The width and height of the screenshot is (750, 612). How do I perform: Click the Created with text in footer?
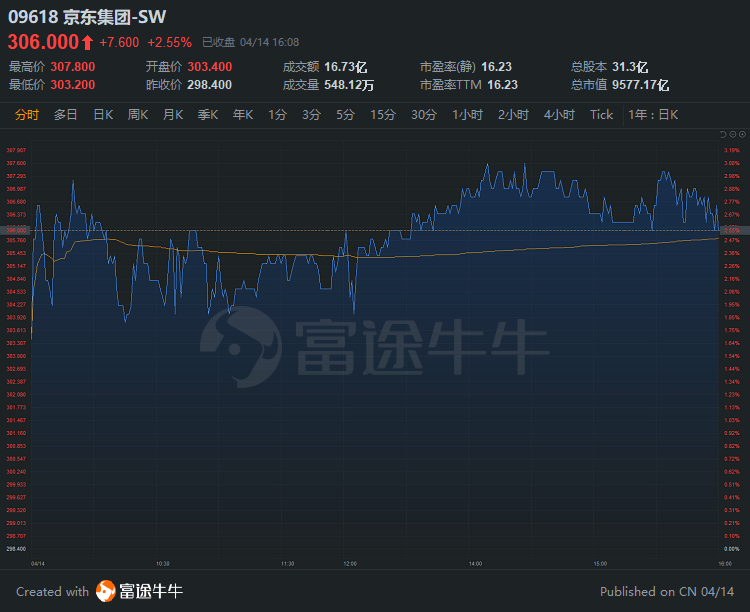[53, 591]
